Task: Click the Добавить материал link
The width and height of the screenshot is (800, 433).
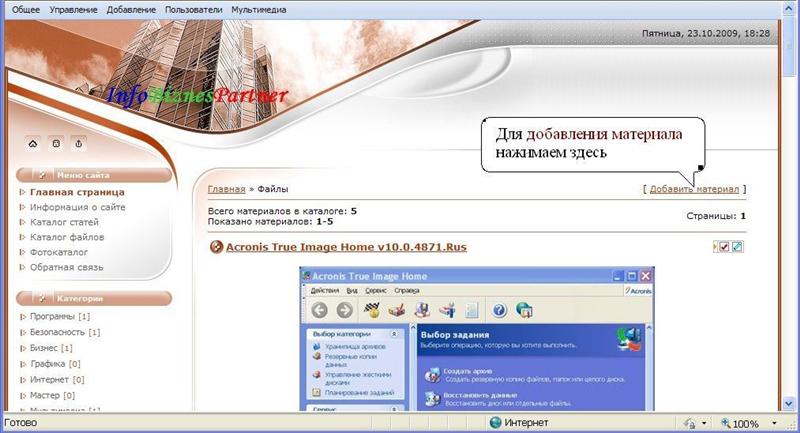Action: (694, 189)
